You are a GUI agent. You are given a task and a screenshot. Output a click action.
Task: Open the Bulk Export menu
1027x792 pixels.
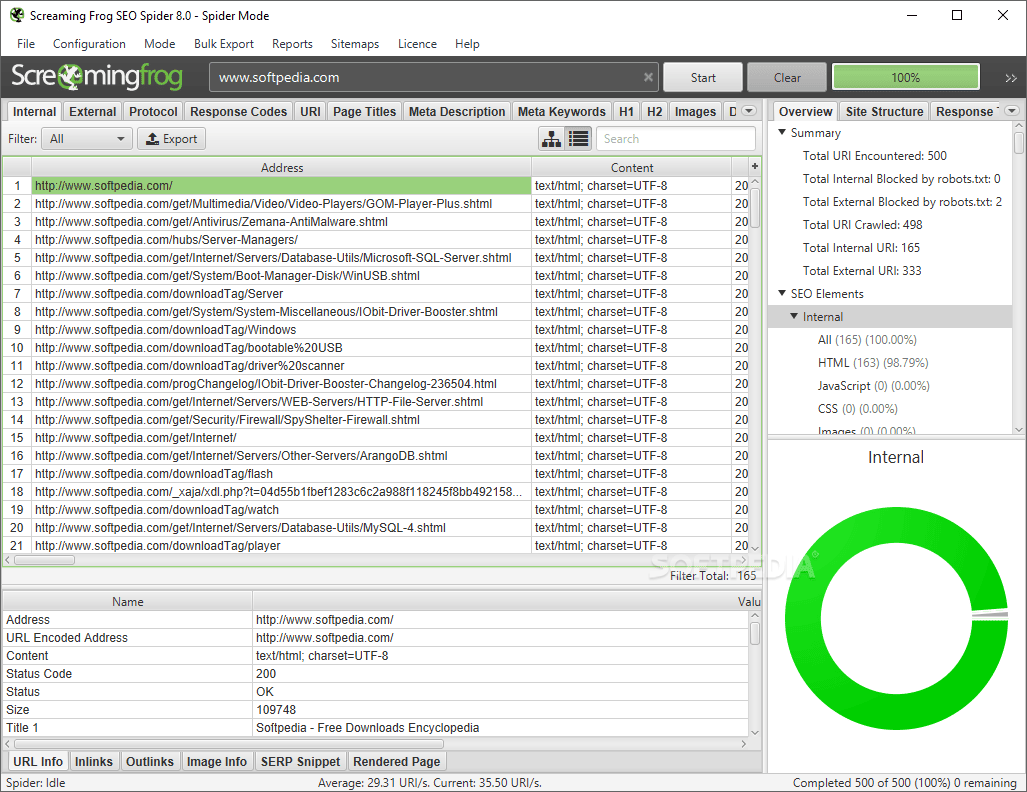click(224, 44)
